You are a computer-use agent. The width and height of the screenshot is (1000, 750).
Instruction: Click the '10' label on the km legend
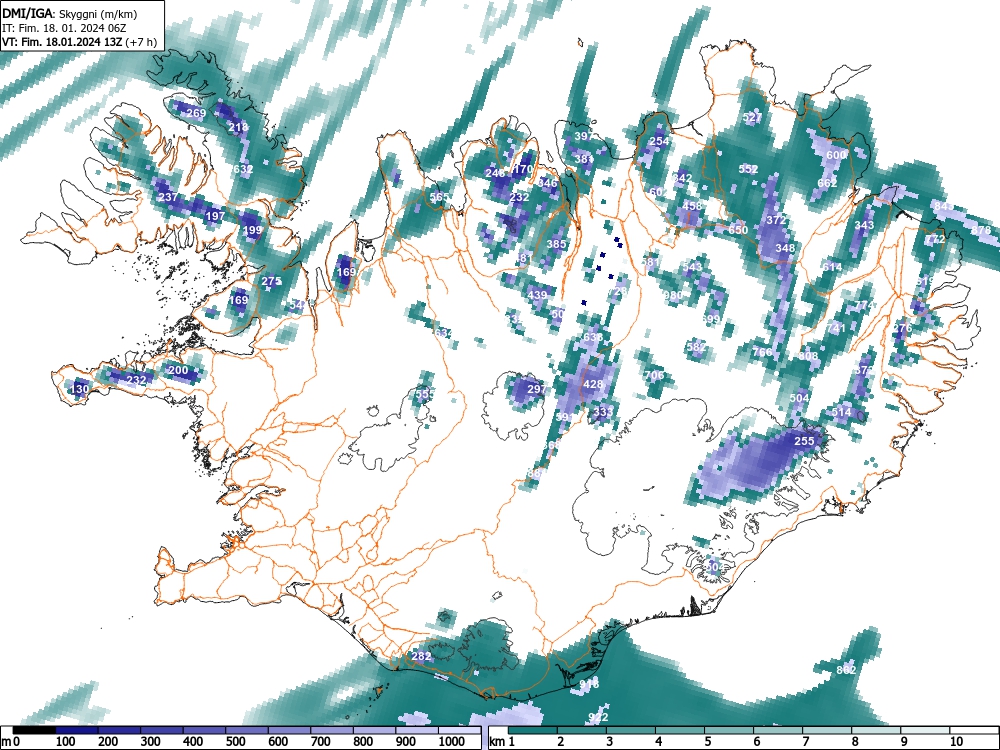(x=955, y=742)
